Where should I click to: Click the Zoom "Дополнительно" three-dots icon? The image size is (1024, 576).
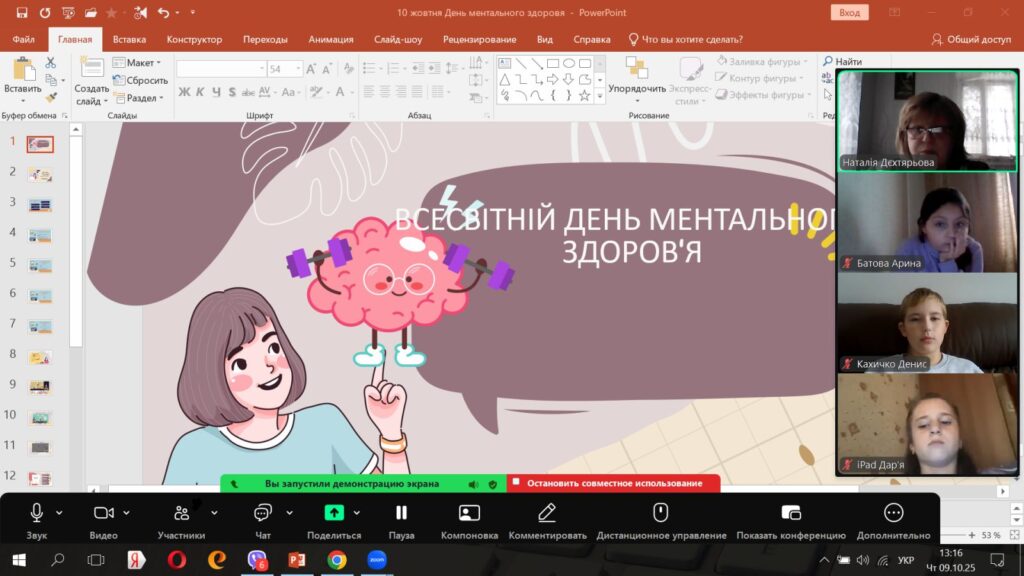[x=893, y=513]
